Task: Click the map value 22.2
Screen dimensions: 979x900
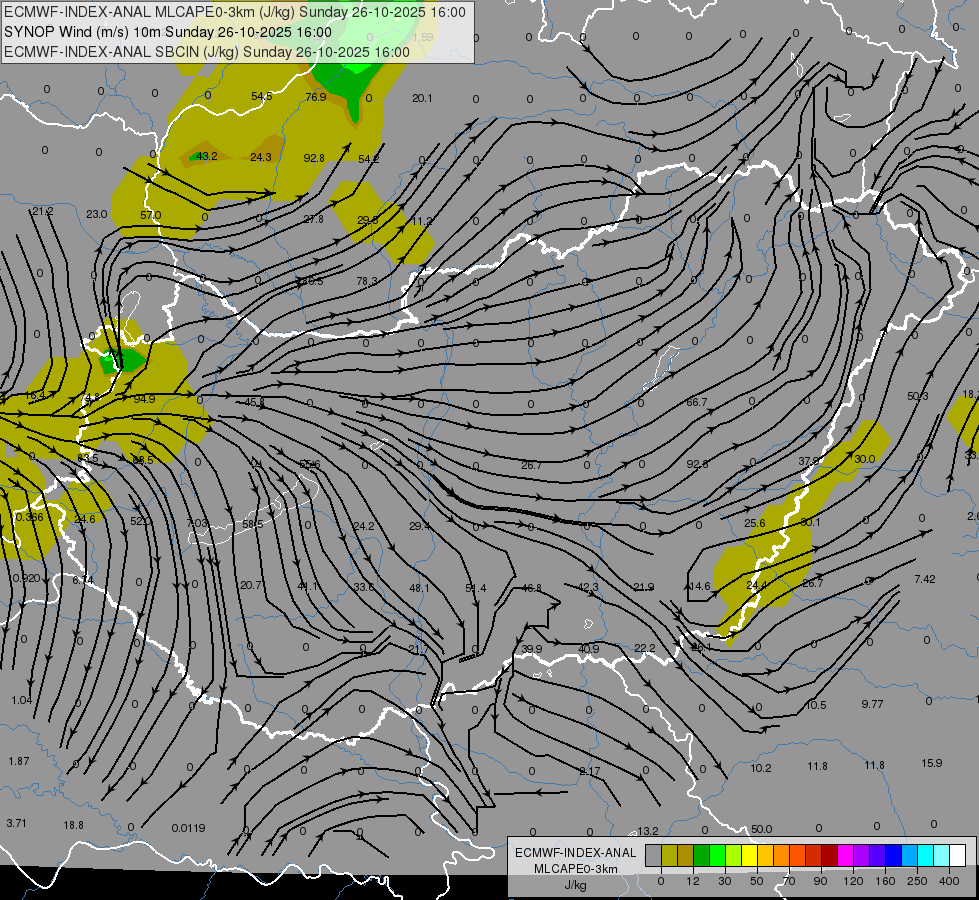Action: coord(644,648)
